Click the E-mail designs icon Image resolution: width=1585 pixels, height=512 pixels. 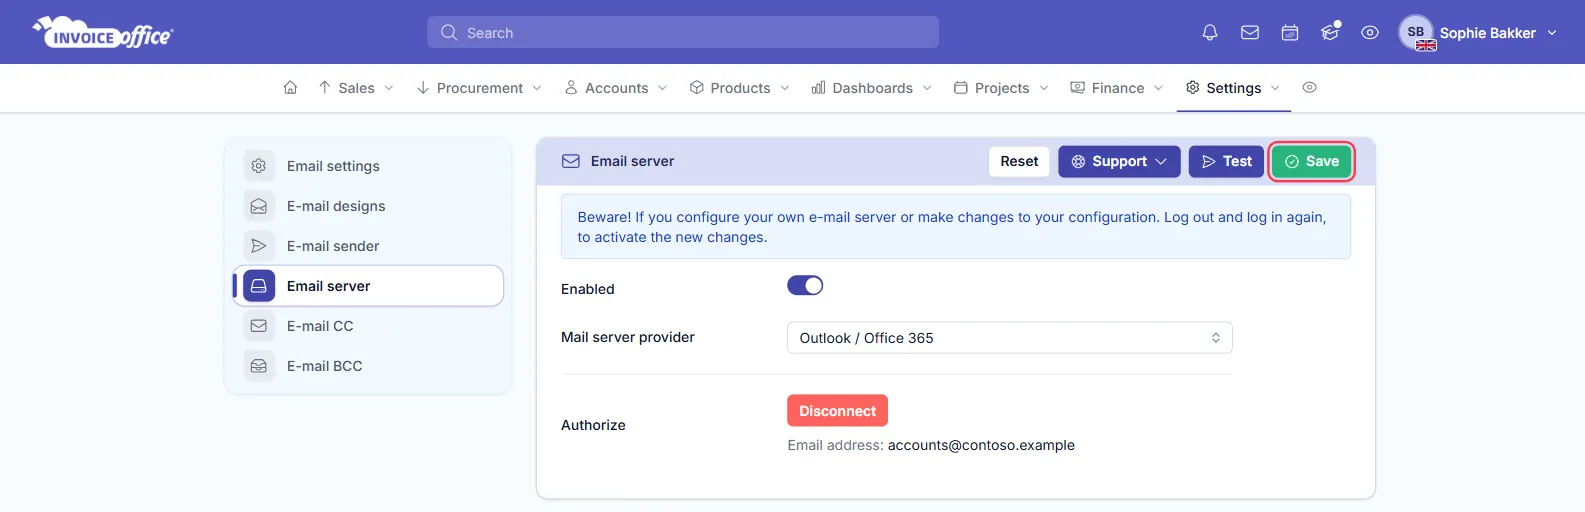point(259,206)
